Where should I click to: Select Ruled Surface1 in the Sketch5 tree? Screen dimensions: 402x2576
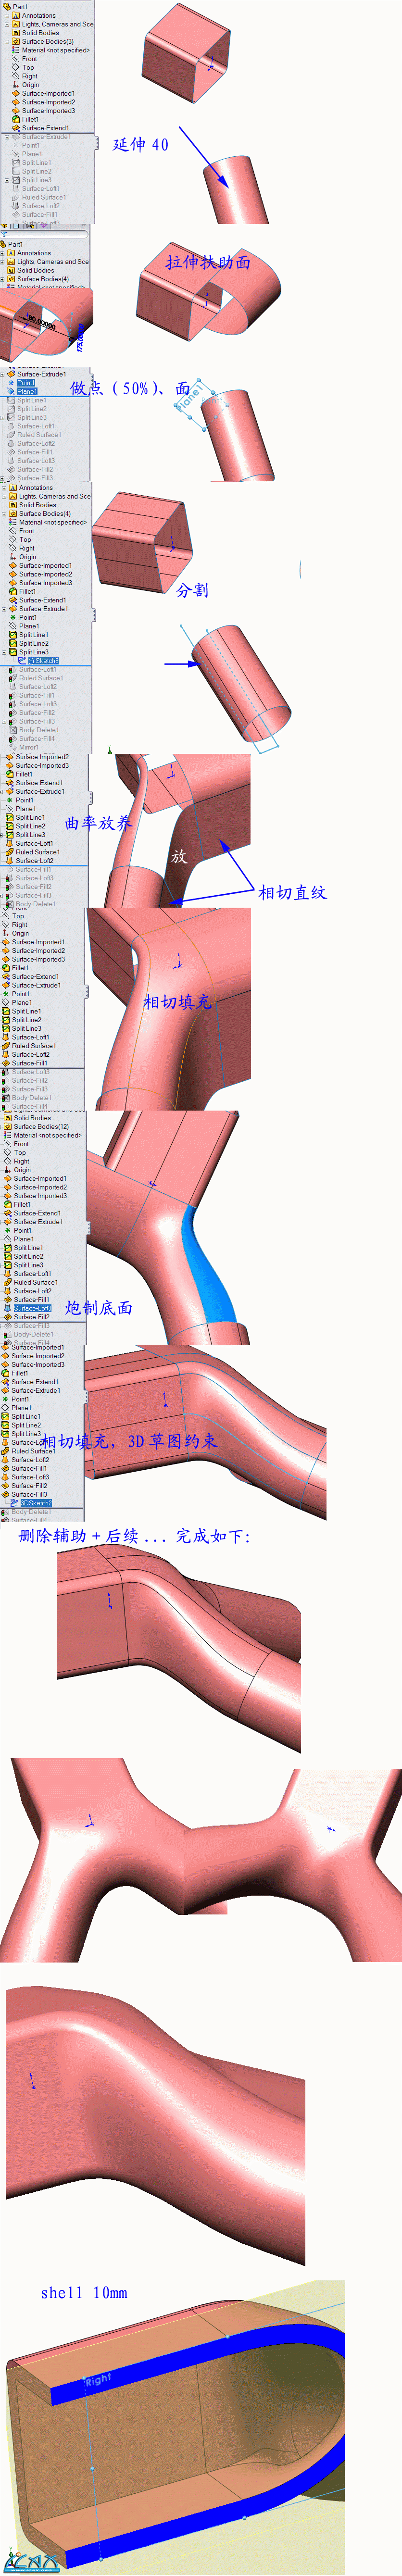(41, 678)
